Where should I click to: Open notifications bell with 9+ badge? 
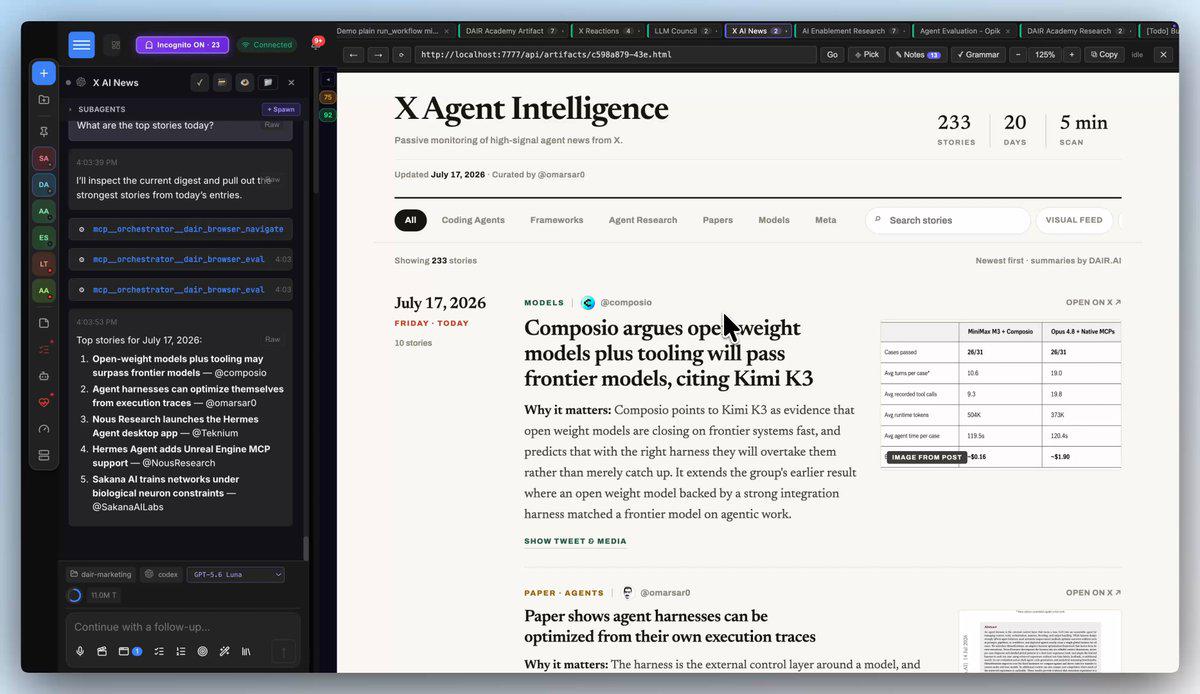316,44
